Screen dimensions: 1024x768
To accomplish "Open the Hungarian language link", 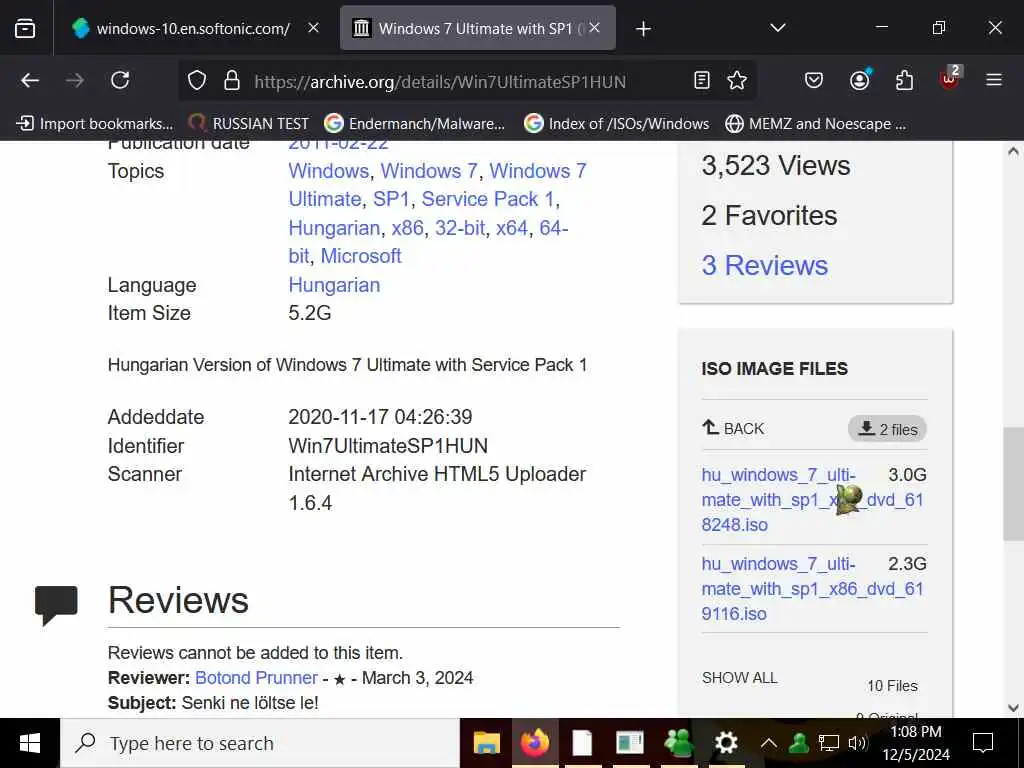I will pyautogui.click(x=334, y=285).
